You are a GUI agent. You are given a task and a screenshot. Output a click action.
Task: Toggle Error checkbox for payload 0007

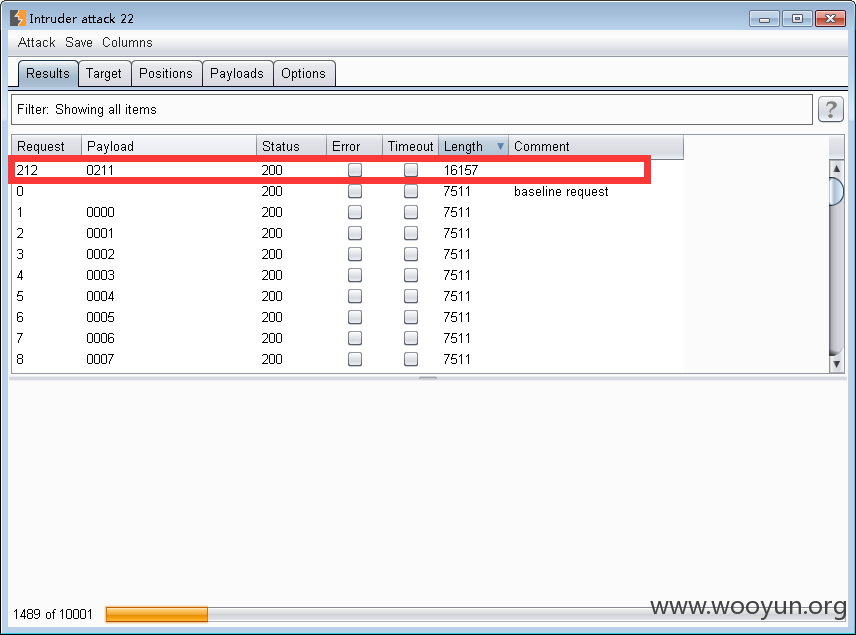pyautogui.click(x=355, y=359)
